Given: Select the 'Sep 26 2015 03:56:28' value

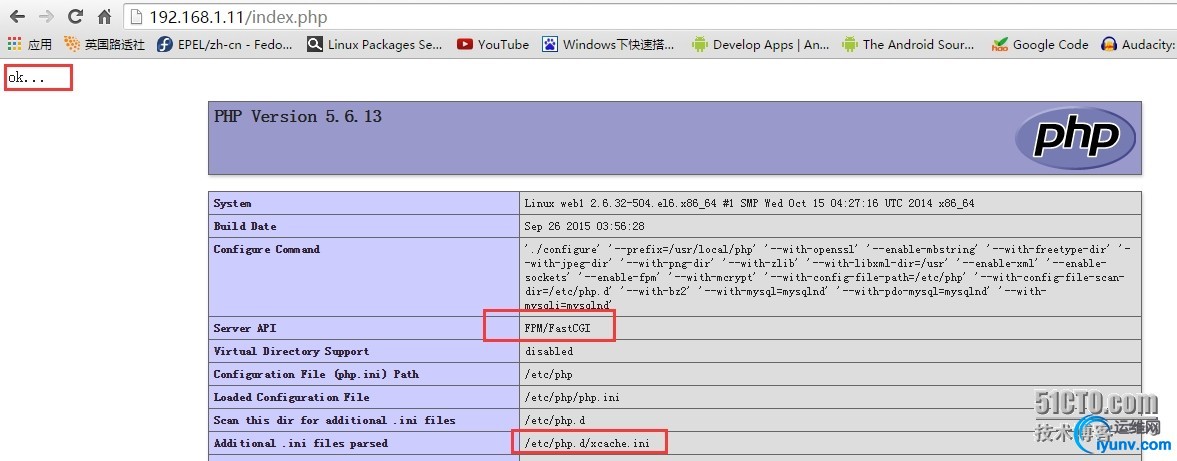Looking at the screenshot, I should coord(585,226).
